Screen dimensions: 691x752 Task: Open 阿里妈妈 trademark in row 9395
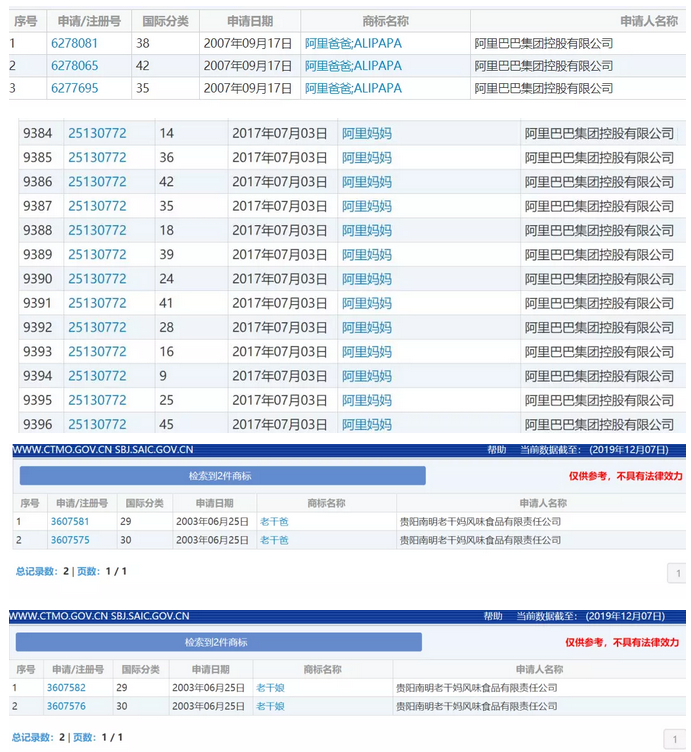367,400
